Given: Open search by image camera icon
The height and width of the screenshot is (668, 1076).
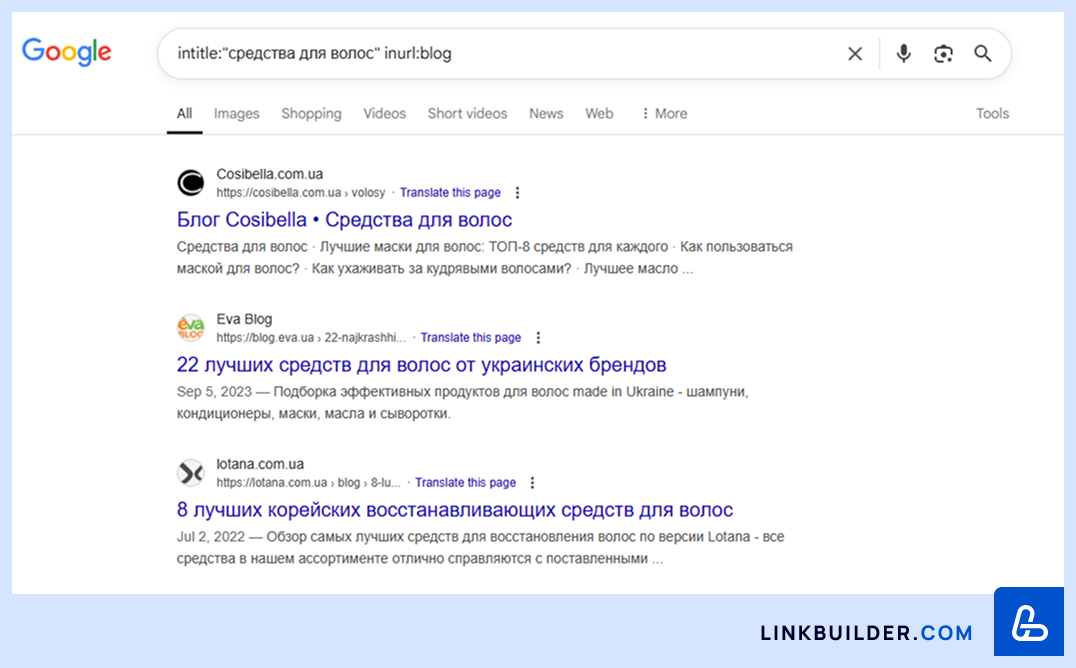Looking at the screenshot, I should point(944,54).
